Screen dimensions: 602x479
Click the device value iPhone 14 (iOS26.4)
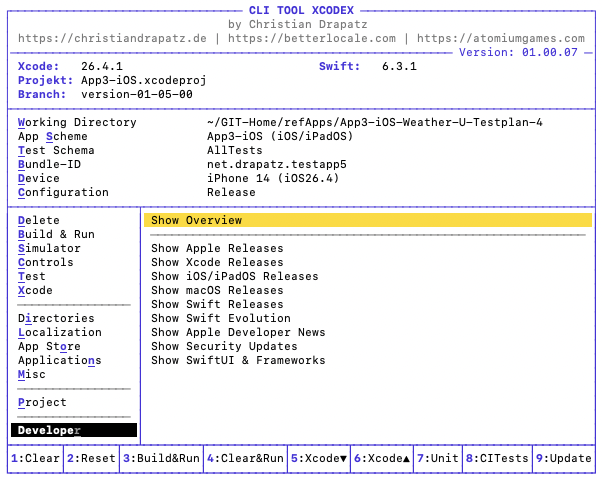[273, 178]
